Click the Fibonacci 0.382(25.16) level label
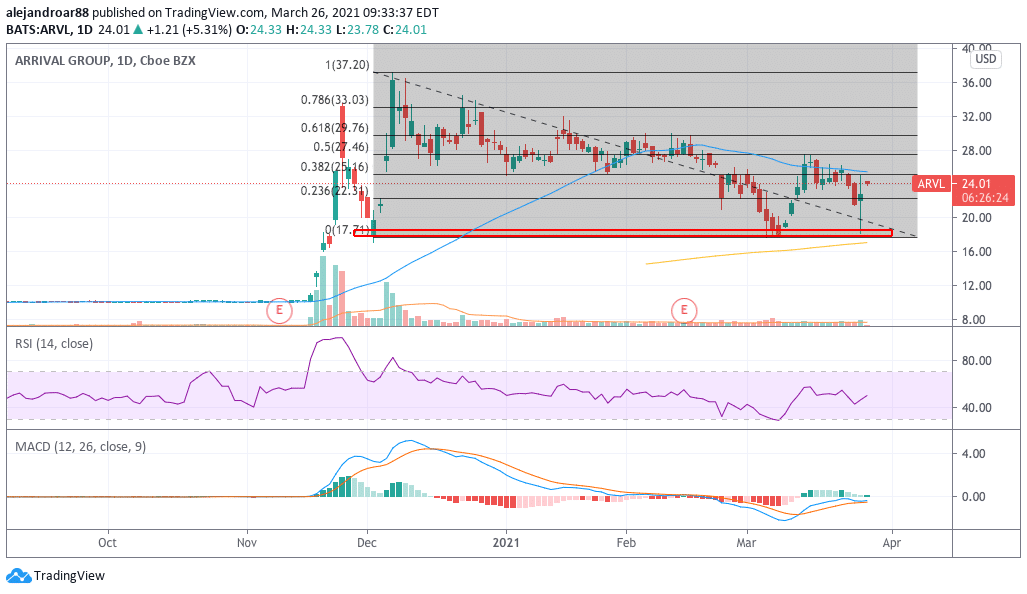The image size is (1027, 594). point(335,167)
